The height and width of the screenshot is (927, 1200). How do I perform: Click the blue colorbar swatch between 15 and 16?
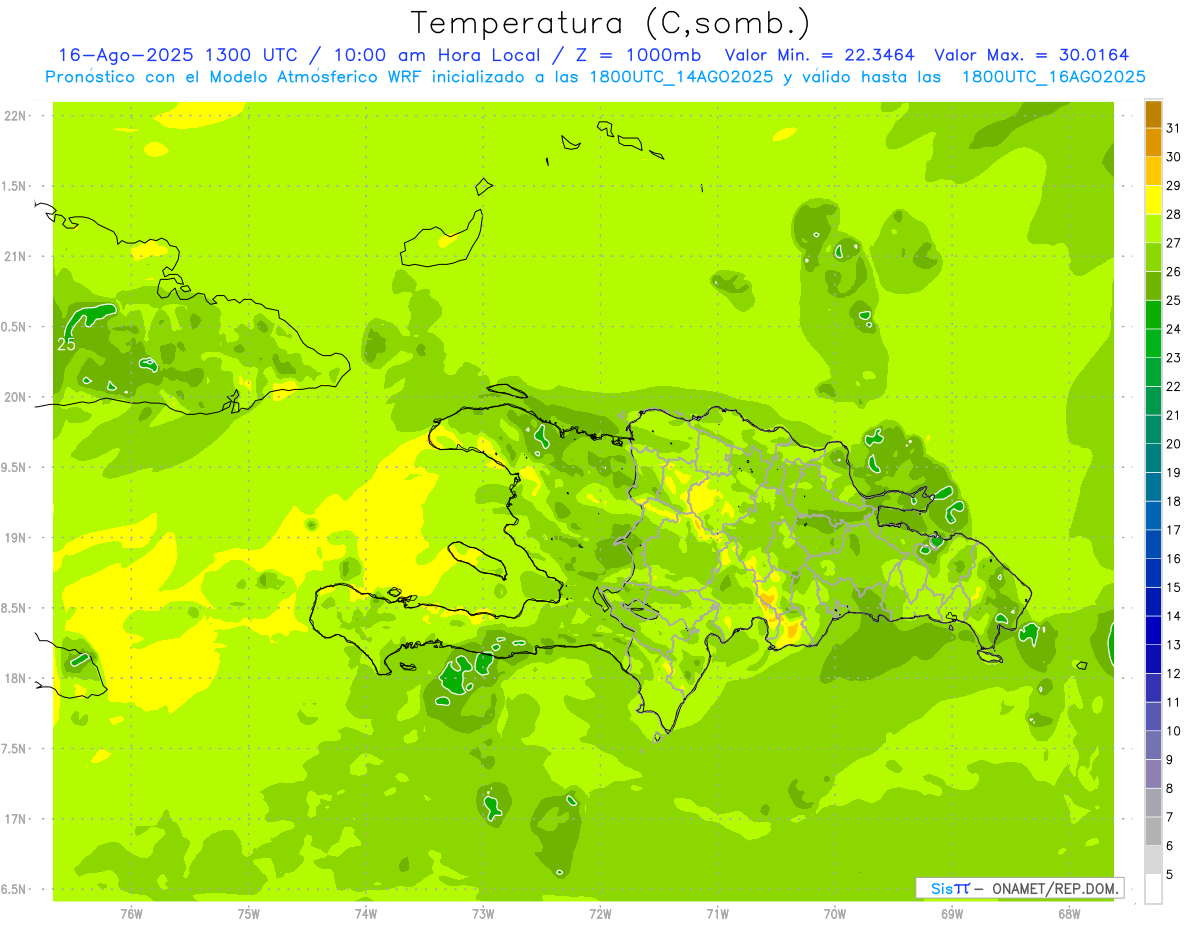[1153, 573]
